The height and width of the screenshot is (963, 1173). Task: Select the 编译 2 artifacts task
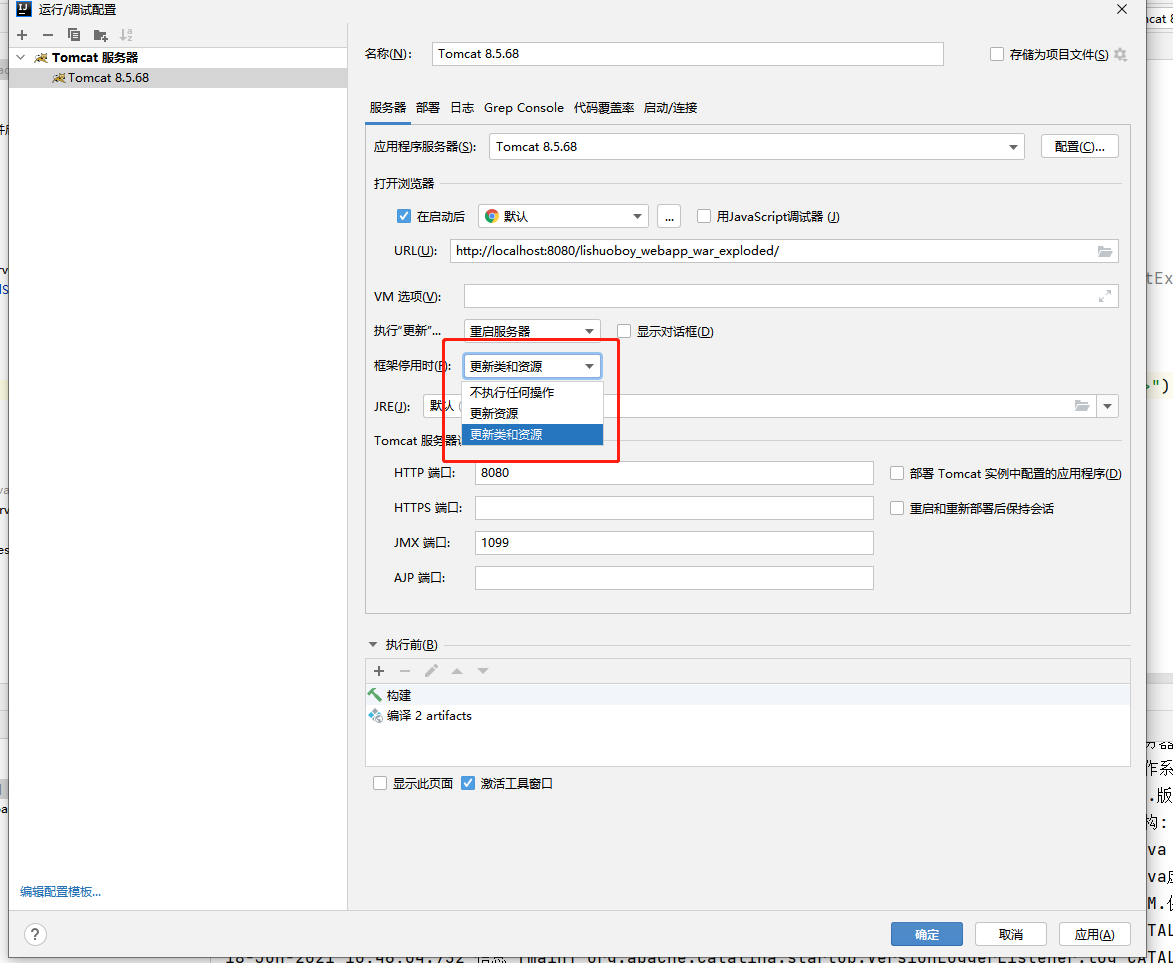click(747, 715)
